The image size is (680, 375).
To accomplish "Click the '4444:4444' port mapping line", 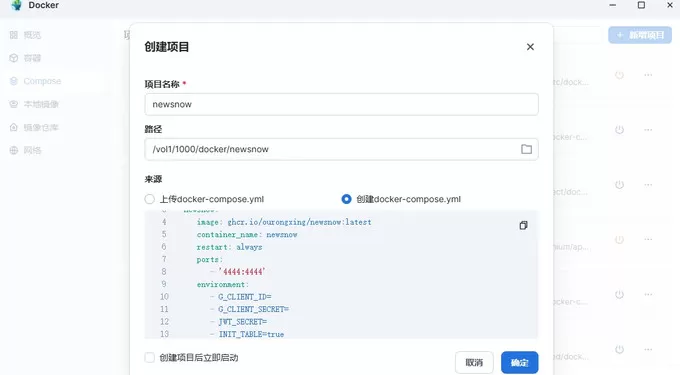I will tap(238, 272).
